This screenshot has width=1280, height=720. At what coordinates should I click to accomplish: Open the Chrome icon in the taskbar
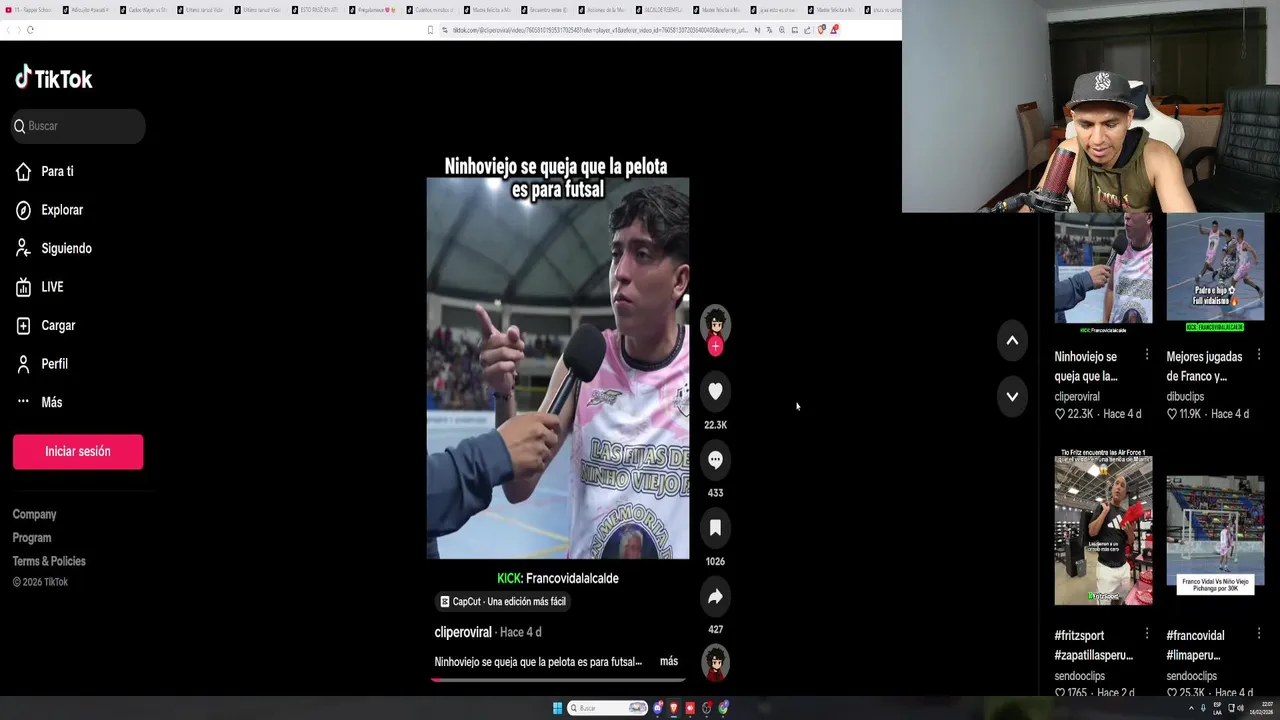coord(723,708)
